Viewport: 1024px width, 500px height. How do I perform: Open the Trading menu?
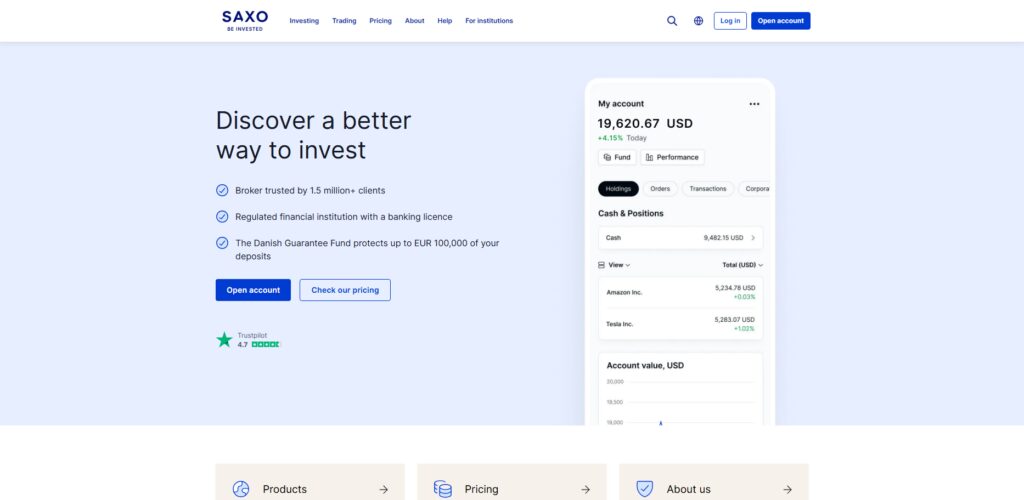(x=344, y=21)
